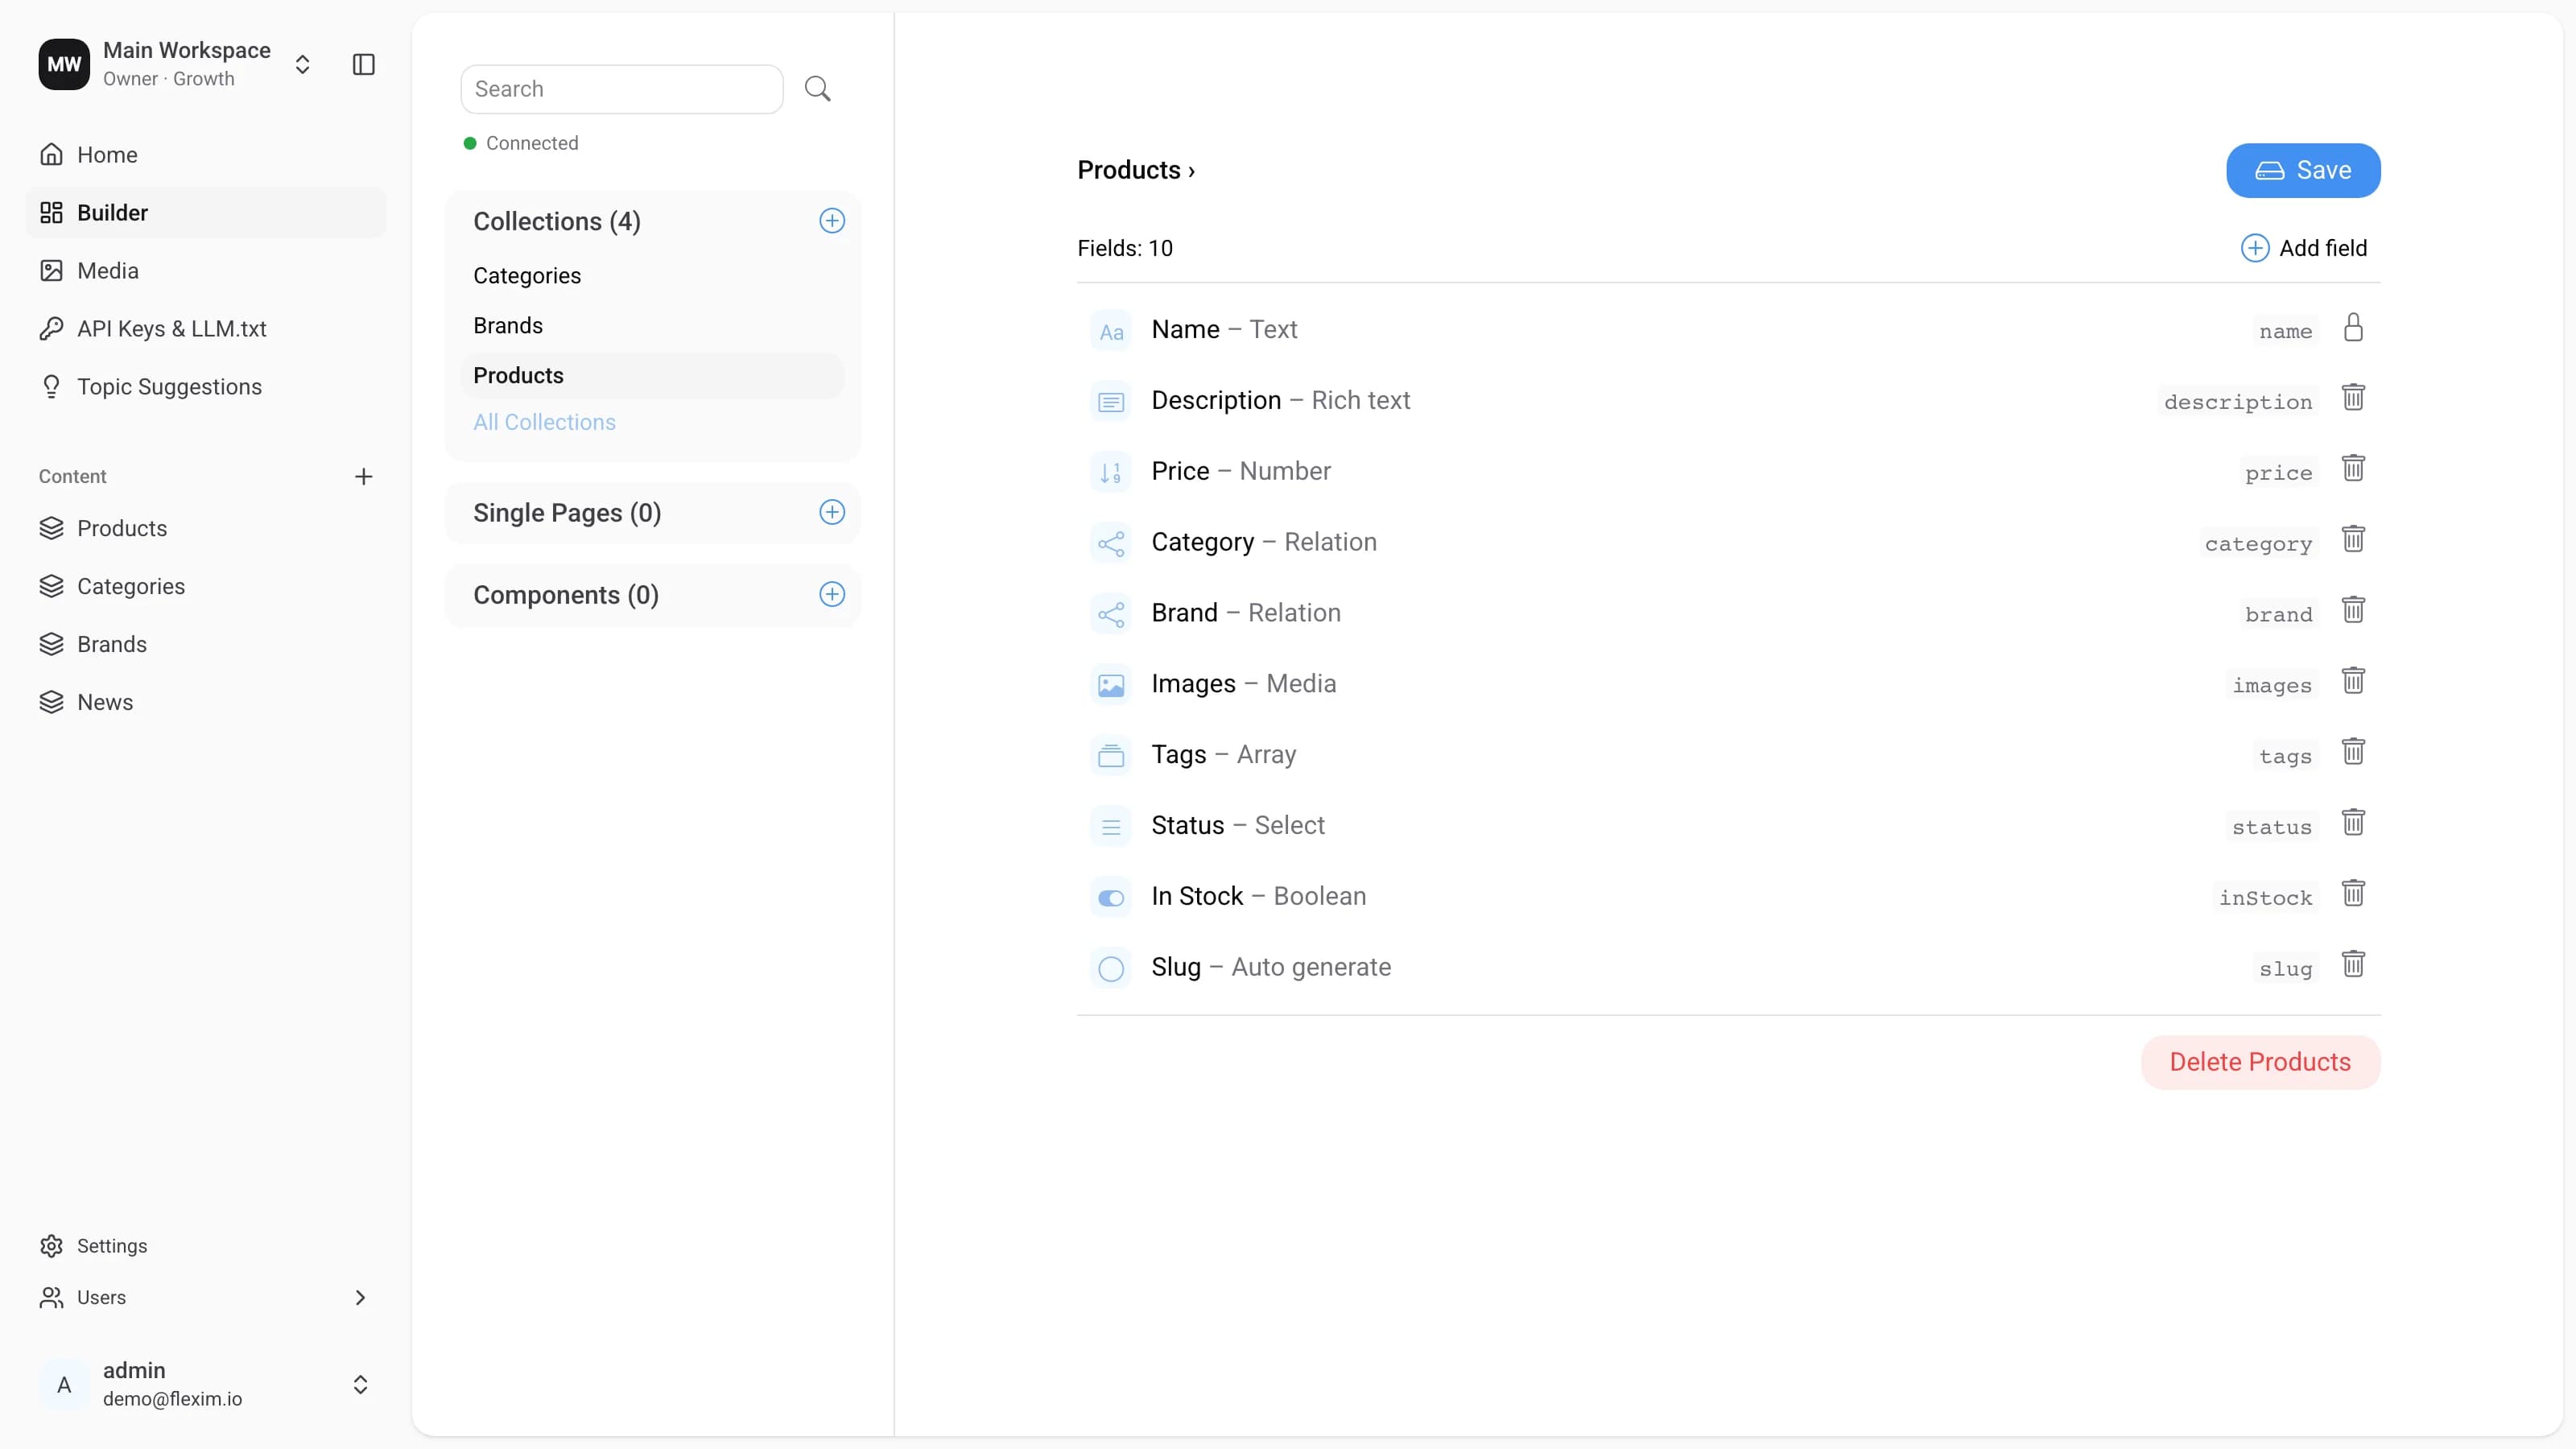Click Delete Products button
The height and width of the screenshot is (1449, 2576).
[2260, 1062]
